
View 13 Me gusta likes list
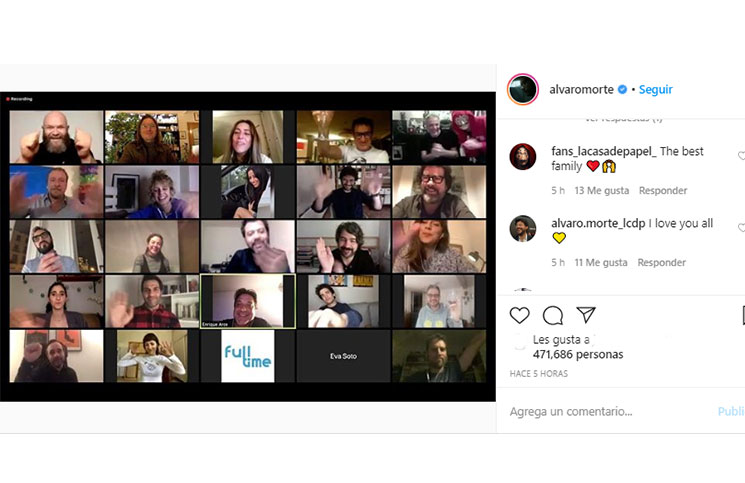point(602,190)
